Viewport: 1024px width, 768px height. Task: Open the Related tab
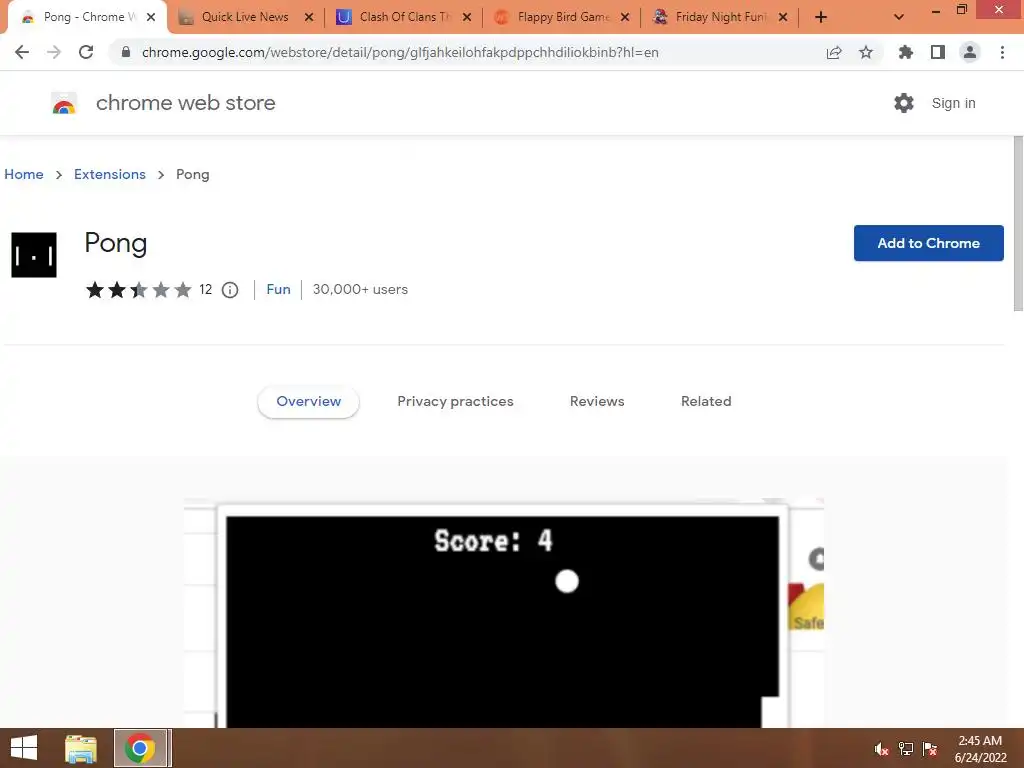coord(706,402)
